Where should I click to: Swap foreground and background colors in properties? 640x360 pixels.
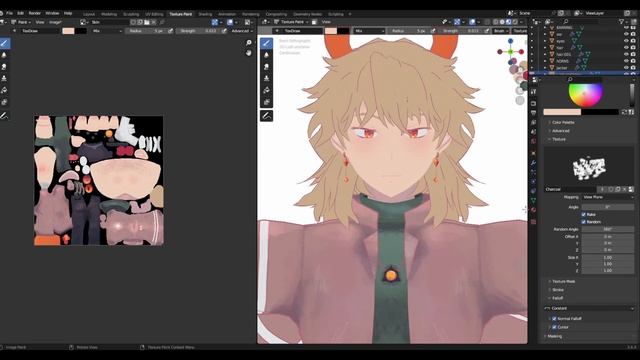coord(624,112)
